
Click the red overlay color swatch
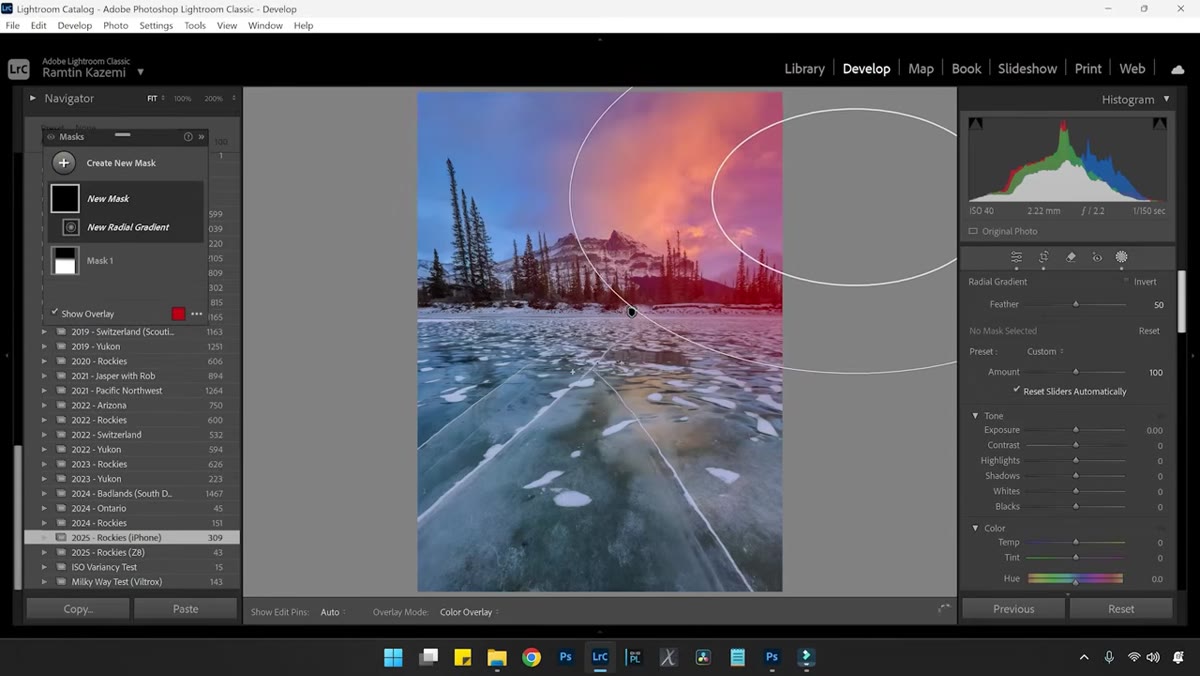coord(178,314)
